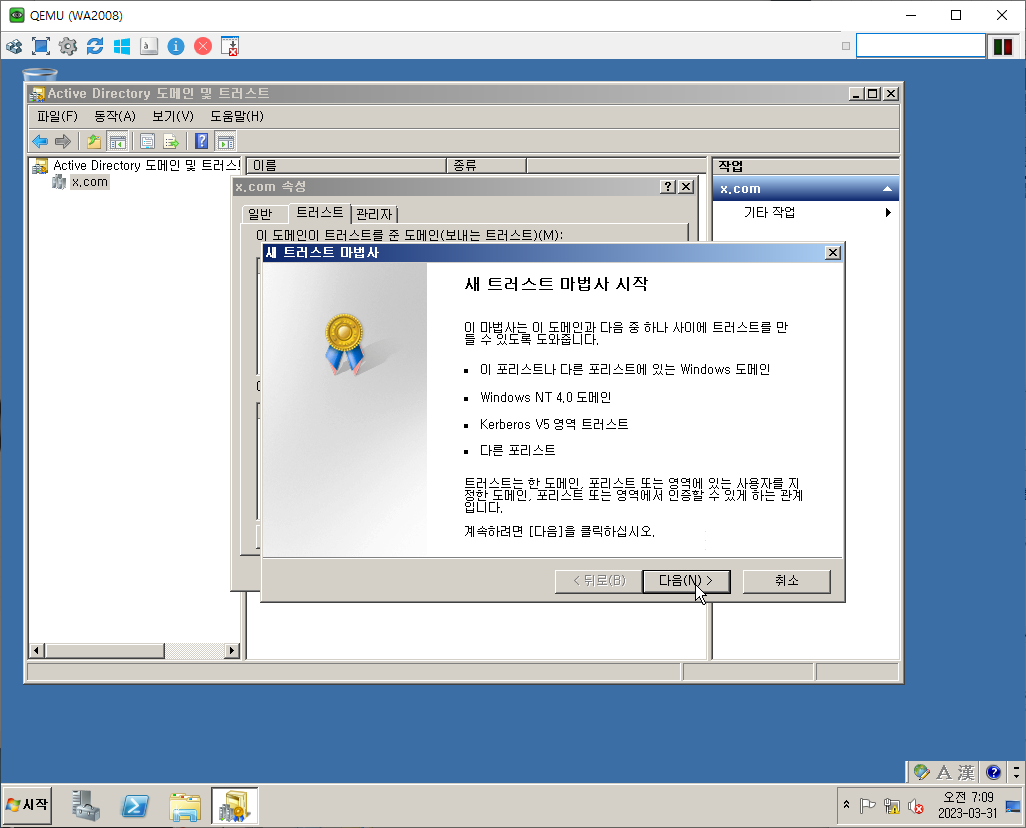Click the ? help button in x.com 속성
This screenshot has height=828, width=1026.
tap(667, 187)
